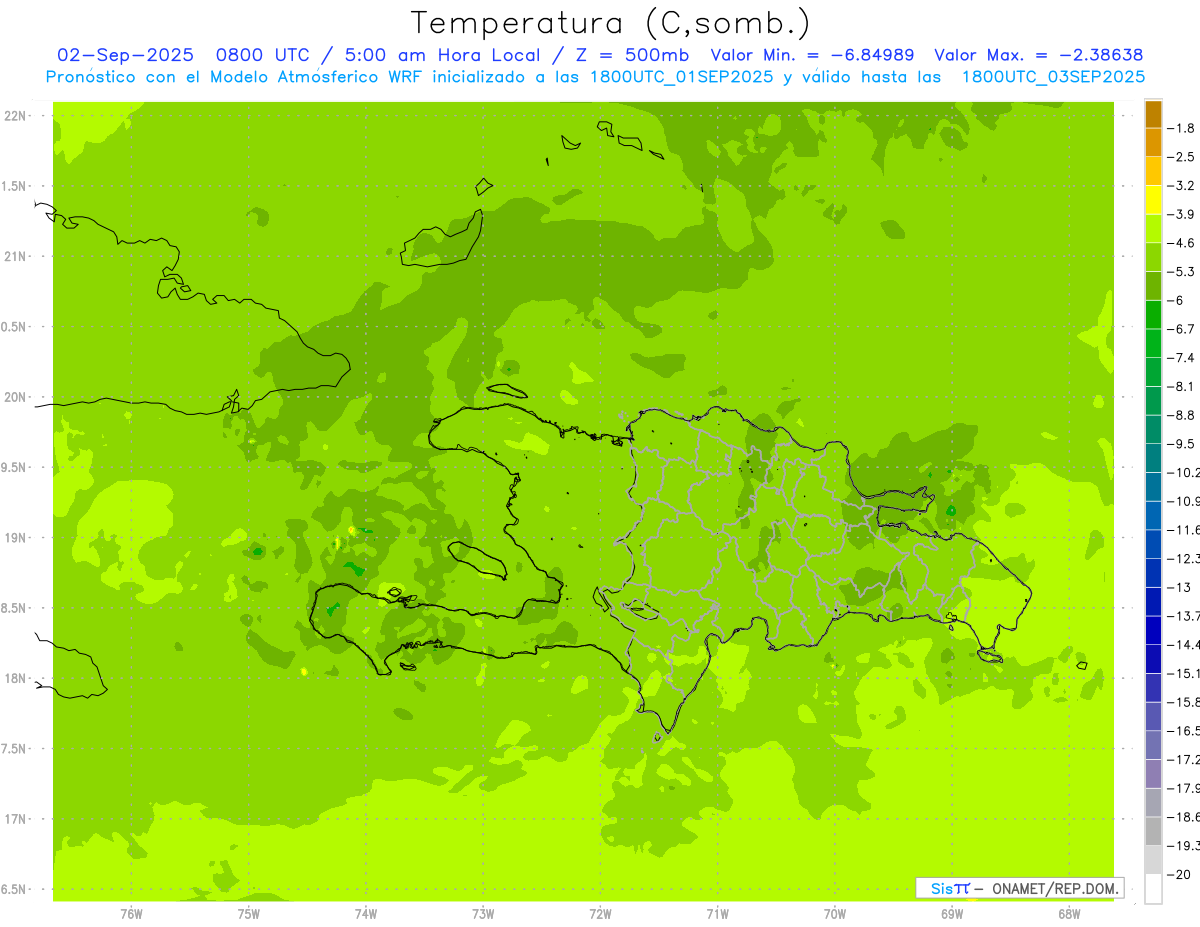The width and height of the screenshot is (1200, 927).
Task: Click the '-8.1' color bar value
Action: [1182, 386]
